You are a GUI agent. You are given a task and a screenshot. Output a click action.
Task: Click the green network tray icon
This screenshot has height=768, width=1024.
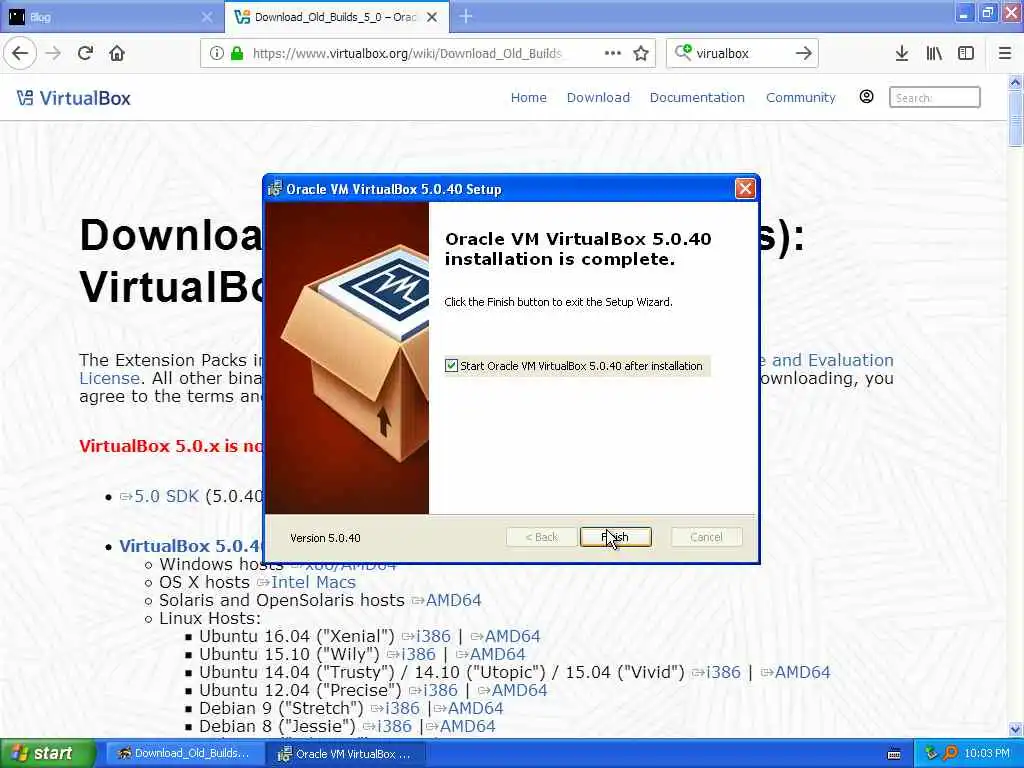(932, 753)
